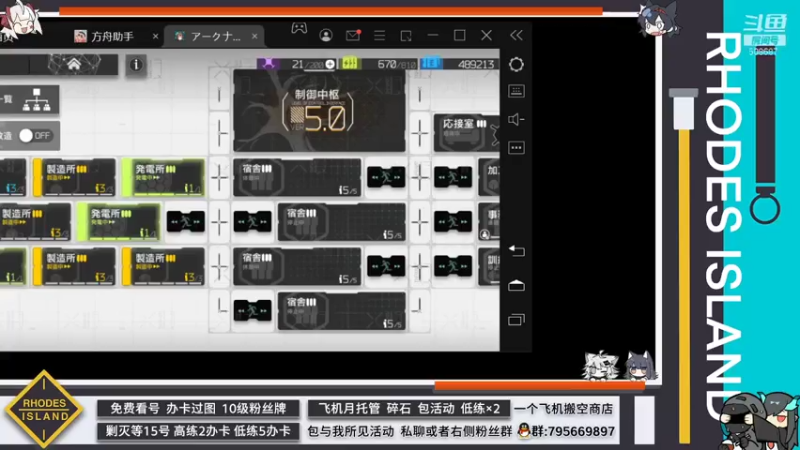Click the base home button in game
Image resolution: width=800 pixels, height=450 pixels.
pos(74,64)
